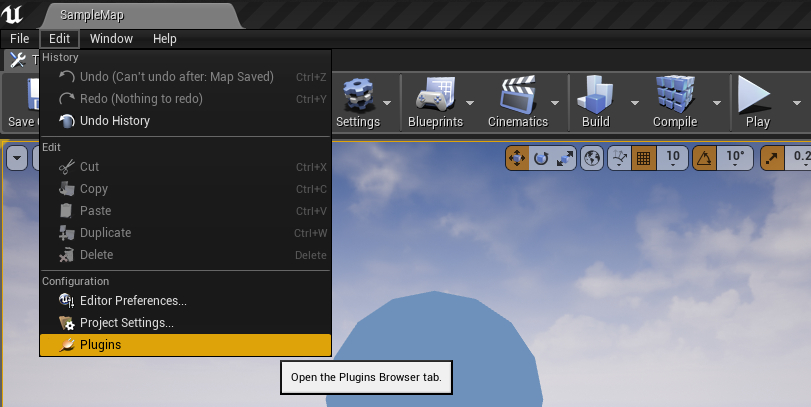The height and width of the screenshot is (407, 811).
Task: Open the scale snap value dropdown
Action: (799, 158)
